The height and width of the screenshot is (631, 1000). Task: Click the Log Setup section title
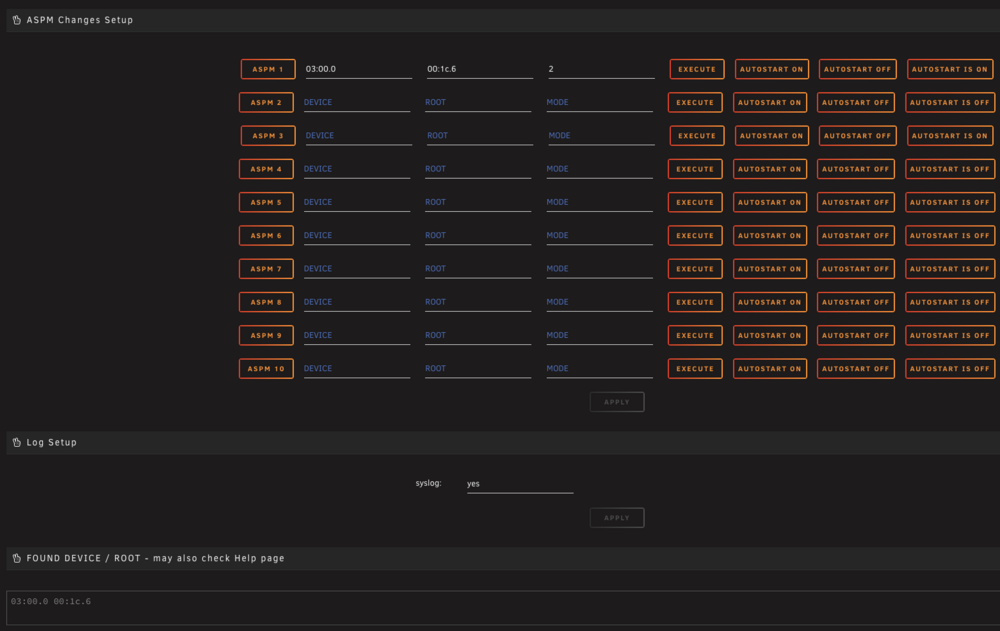tap(52, 443)
